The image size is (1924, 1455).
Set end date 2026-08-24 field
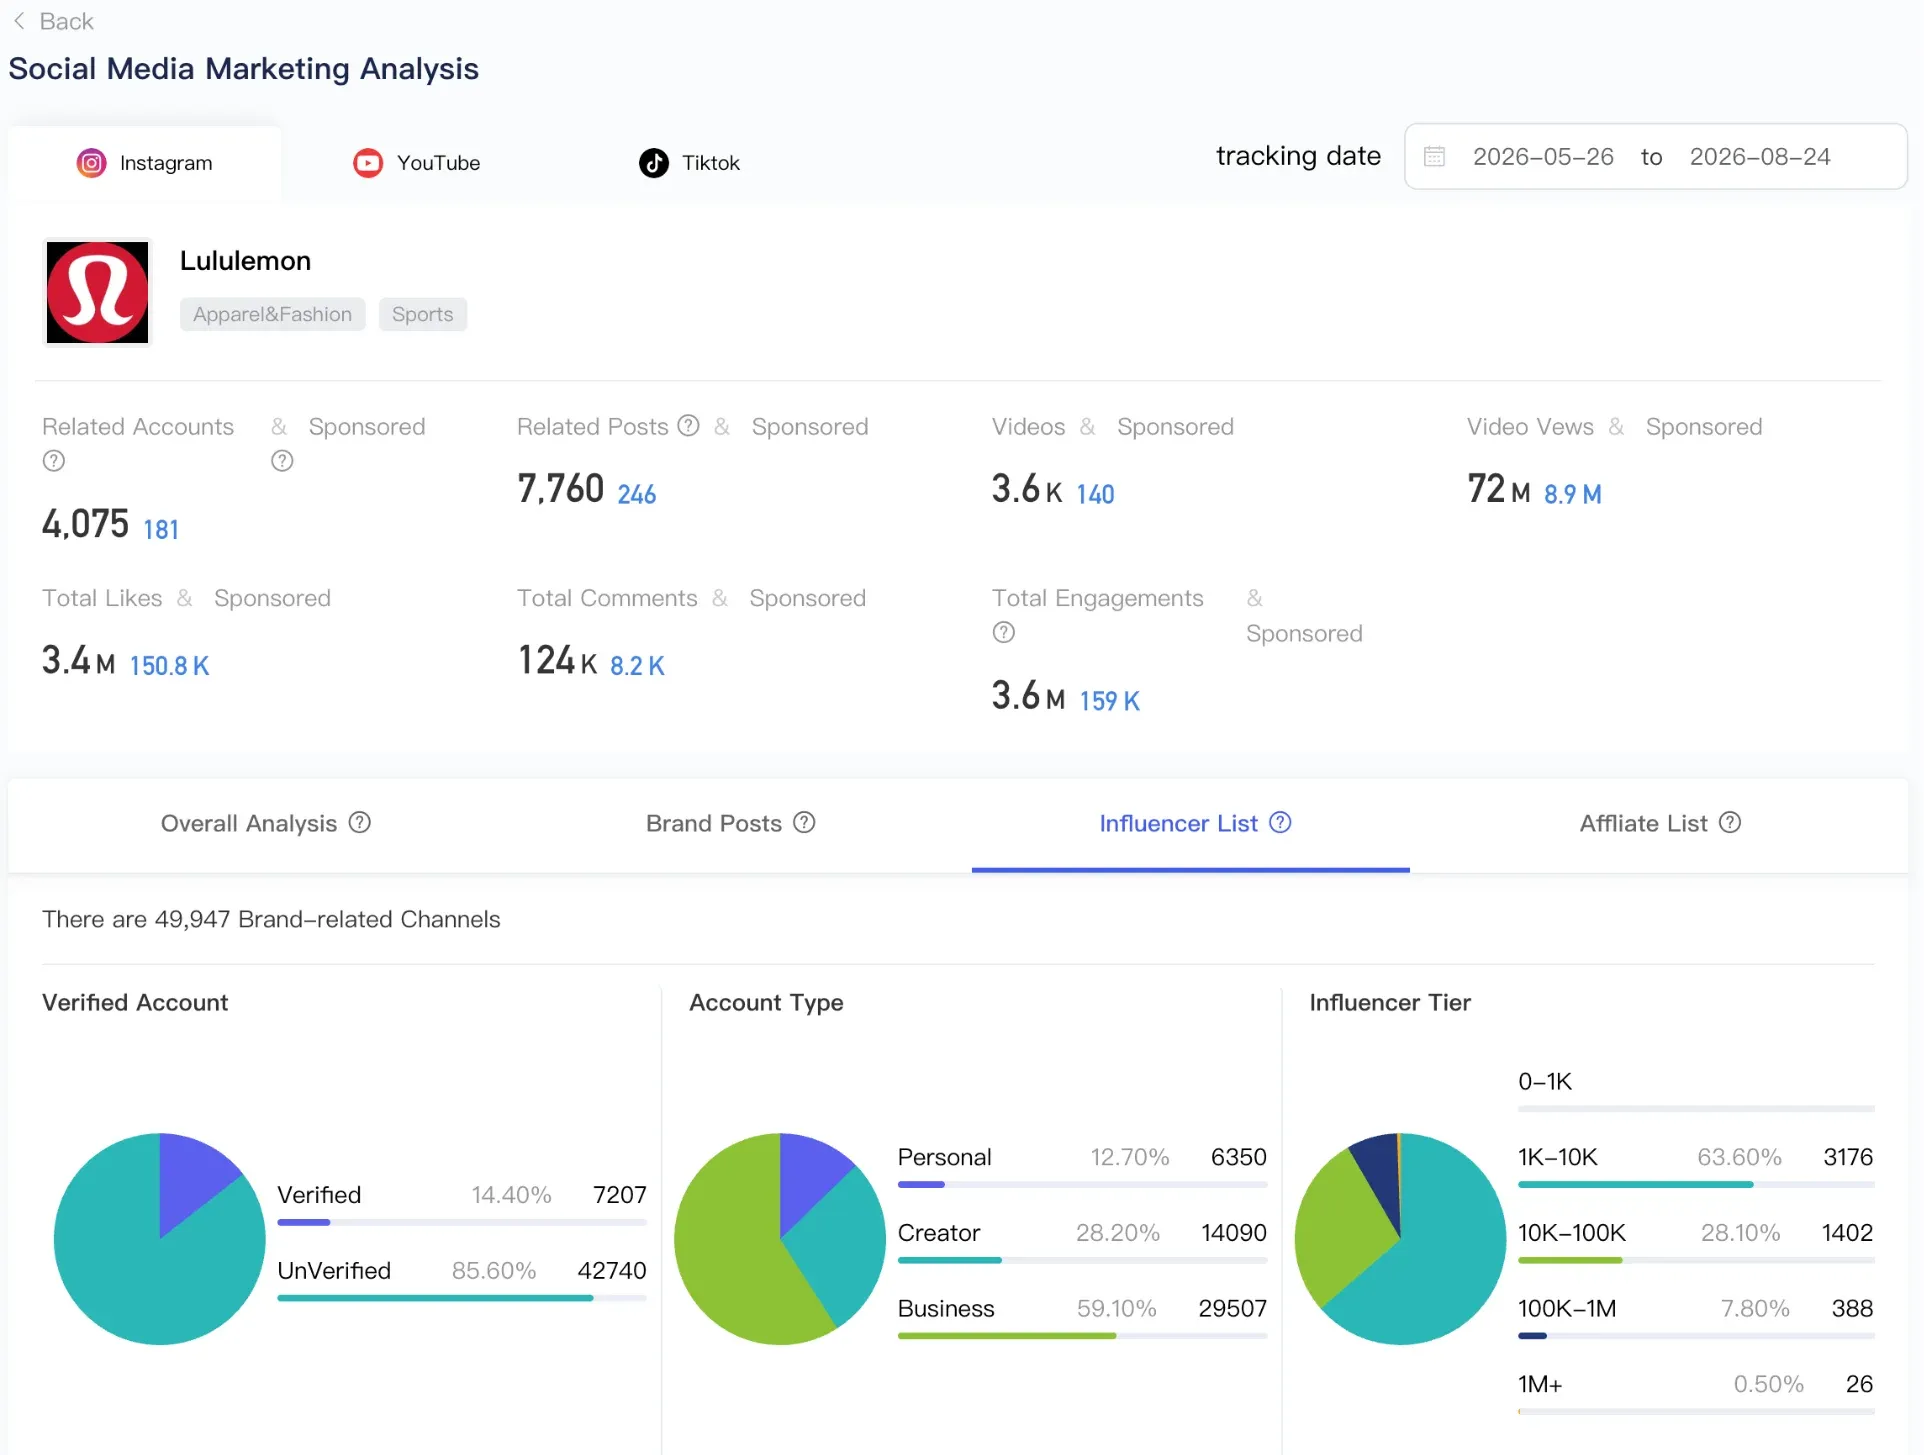(1760, 157)
